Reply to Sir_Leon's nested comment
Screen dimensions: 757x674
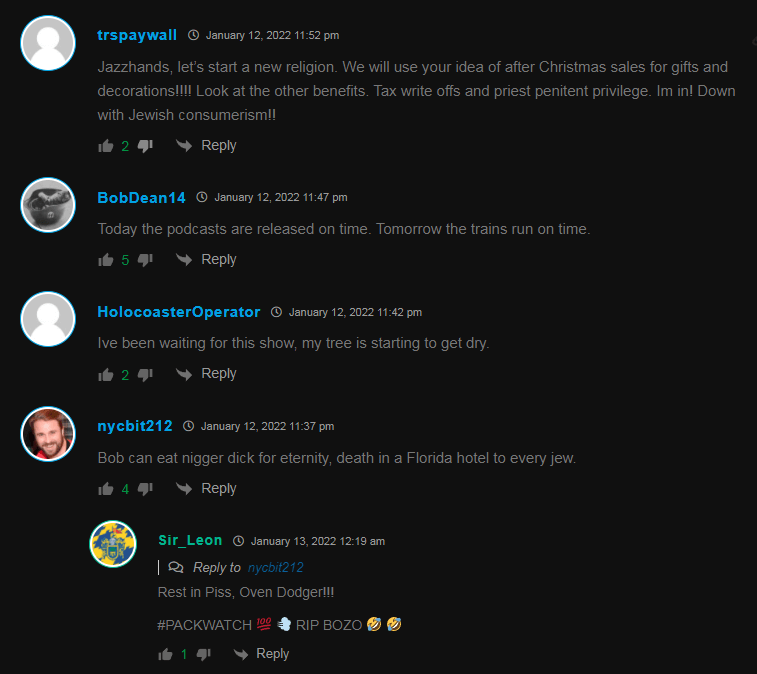261,654
